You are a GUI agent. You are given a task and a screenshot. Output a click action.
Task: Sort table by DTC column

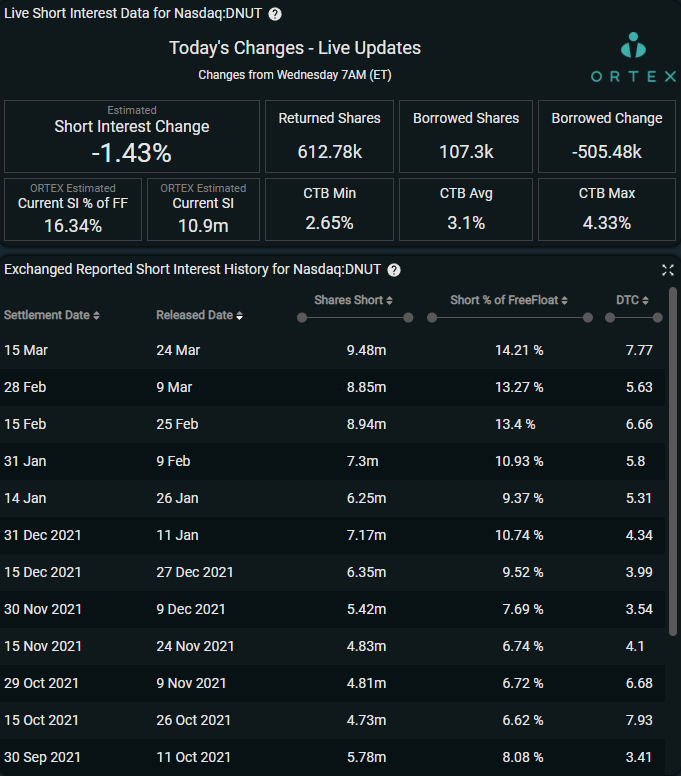[632, 300]
